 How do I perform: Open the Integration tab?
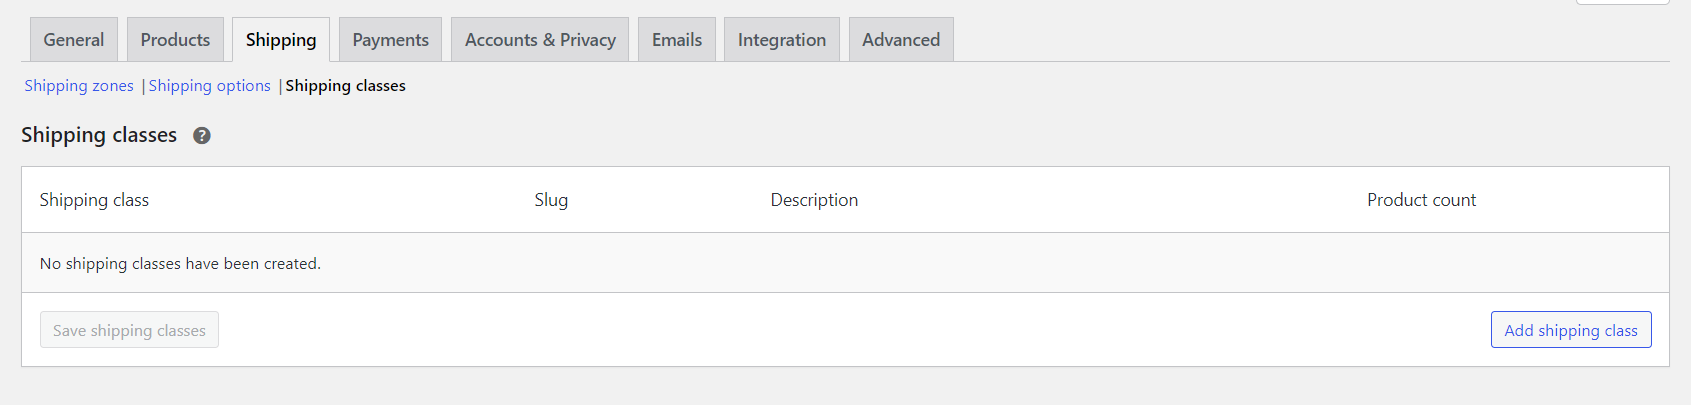pyautogui.click(x=782, y=40)
